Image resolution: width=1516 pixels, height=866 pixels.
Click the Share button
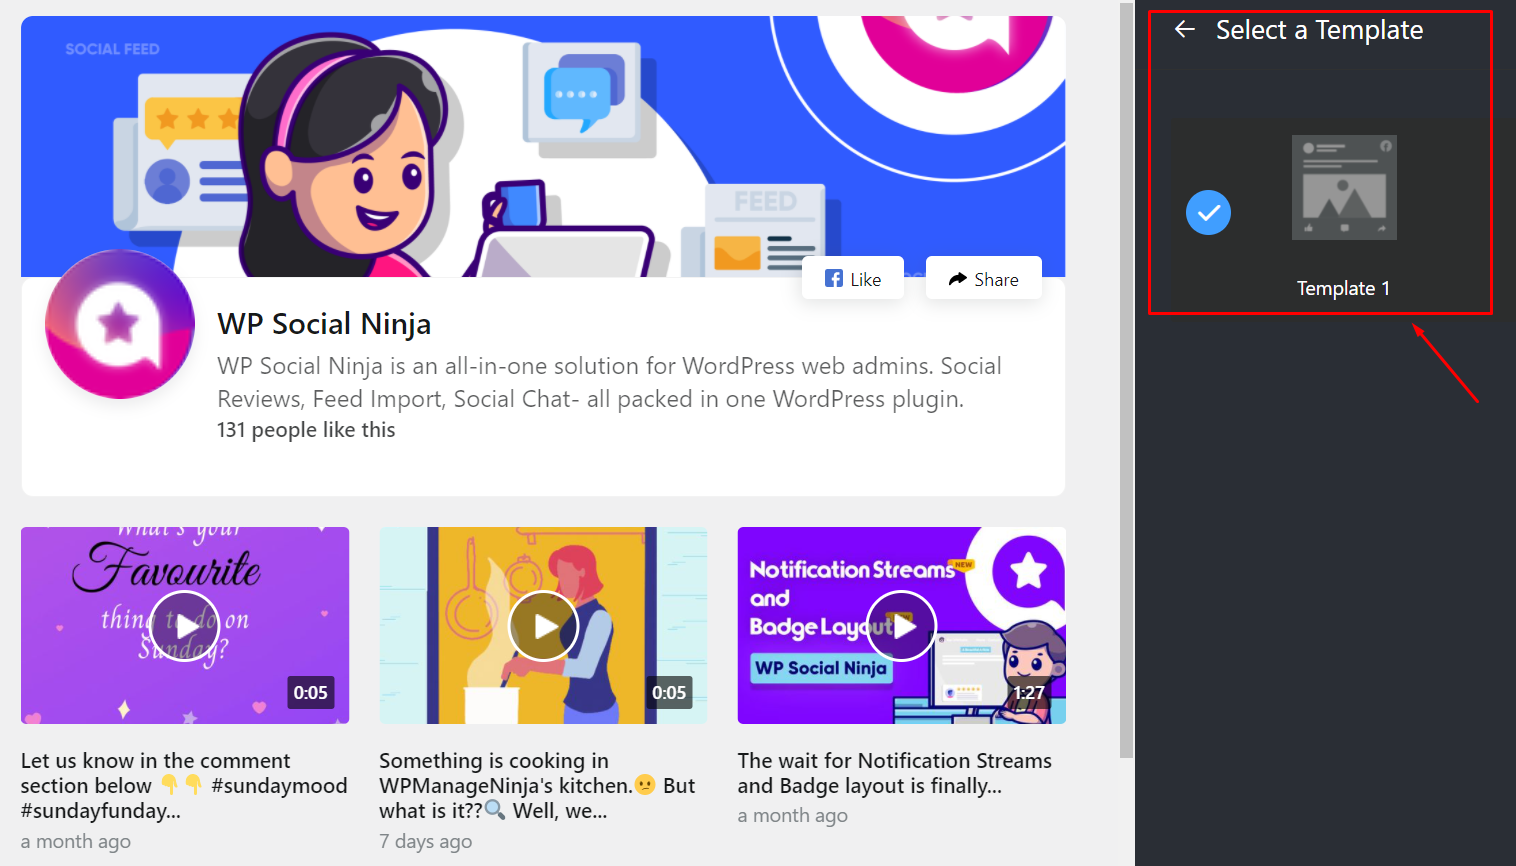[x=984, y=279]
